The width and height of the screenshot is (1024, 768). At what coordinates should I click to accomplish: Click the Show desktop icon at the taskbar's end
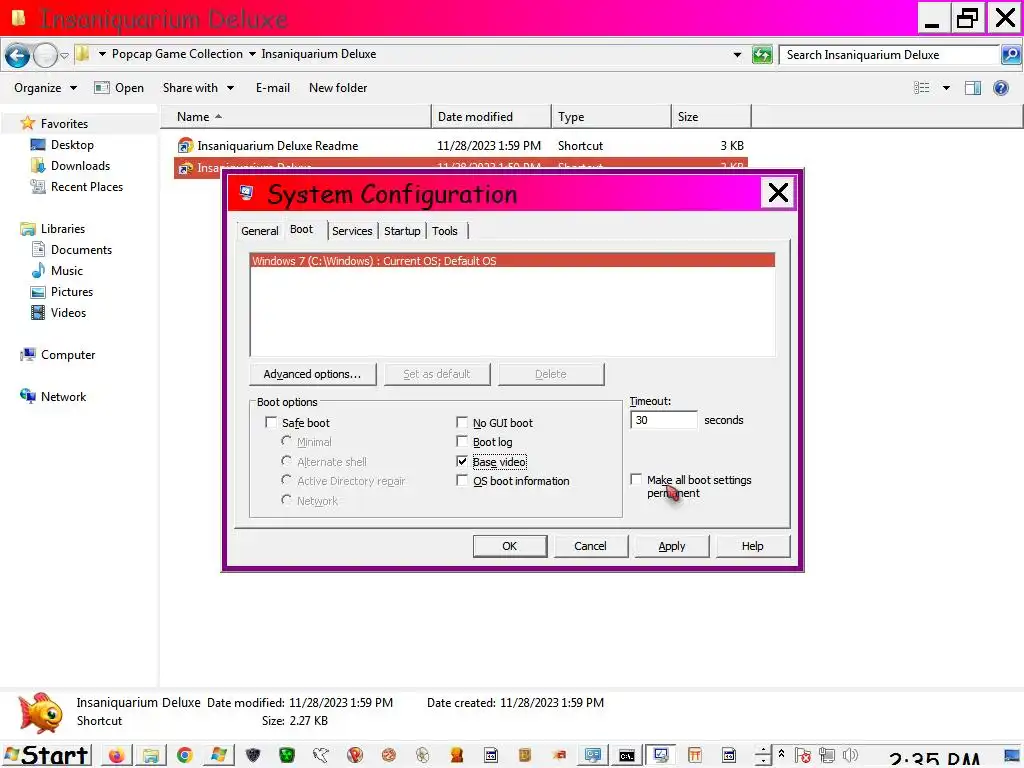(x=1012, y=756)
